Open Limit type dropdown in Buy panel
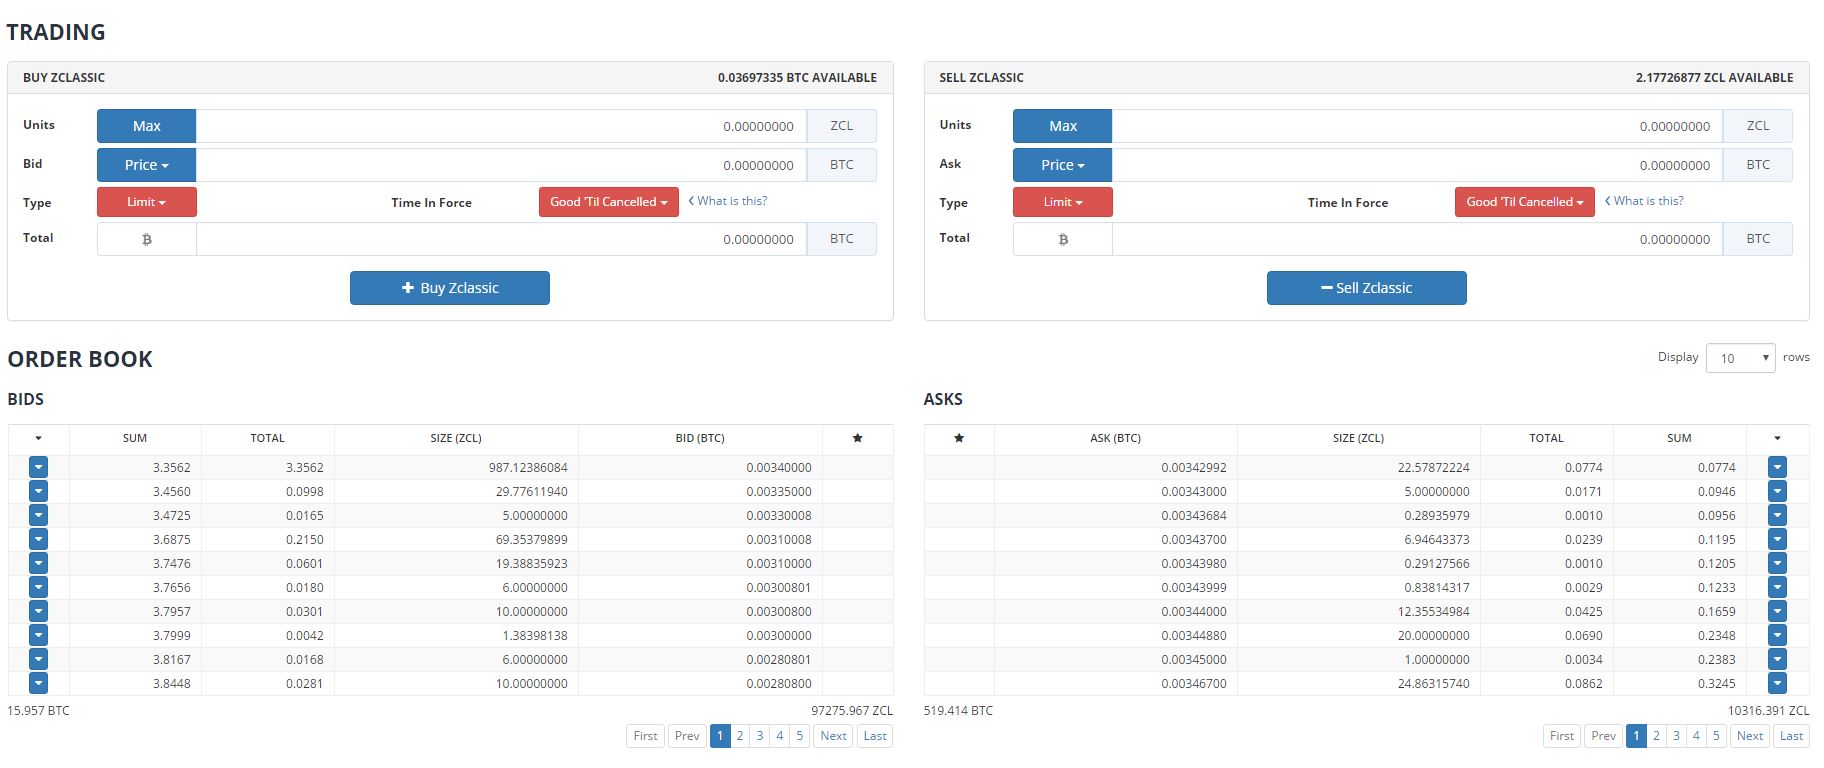 coord(147,202)
